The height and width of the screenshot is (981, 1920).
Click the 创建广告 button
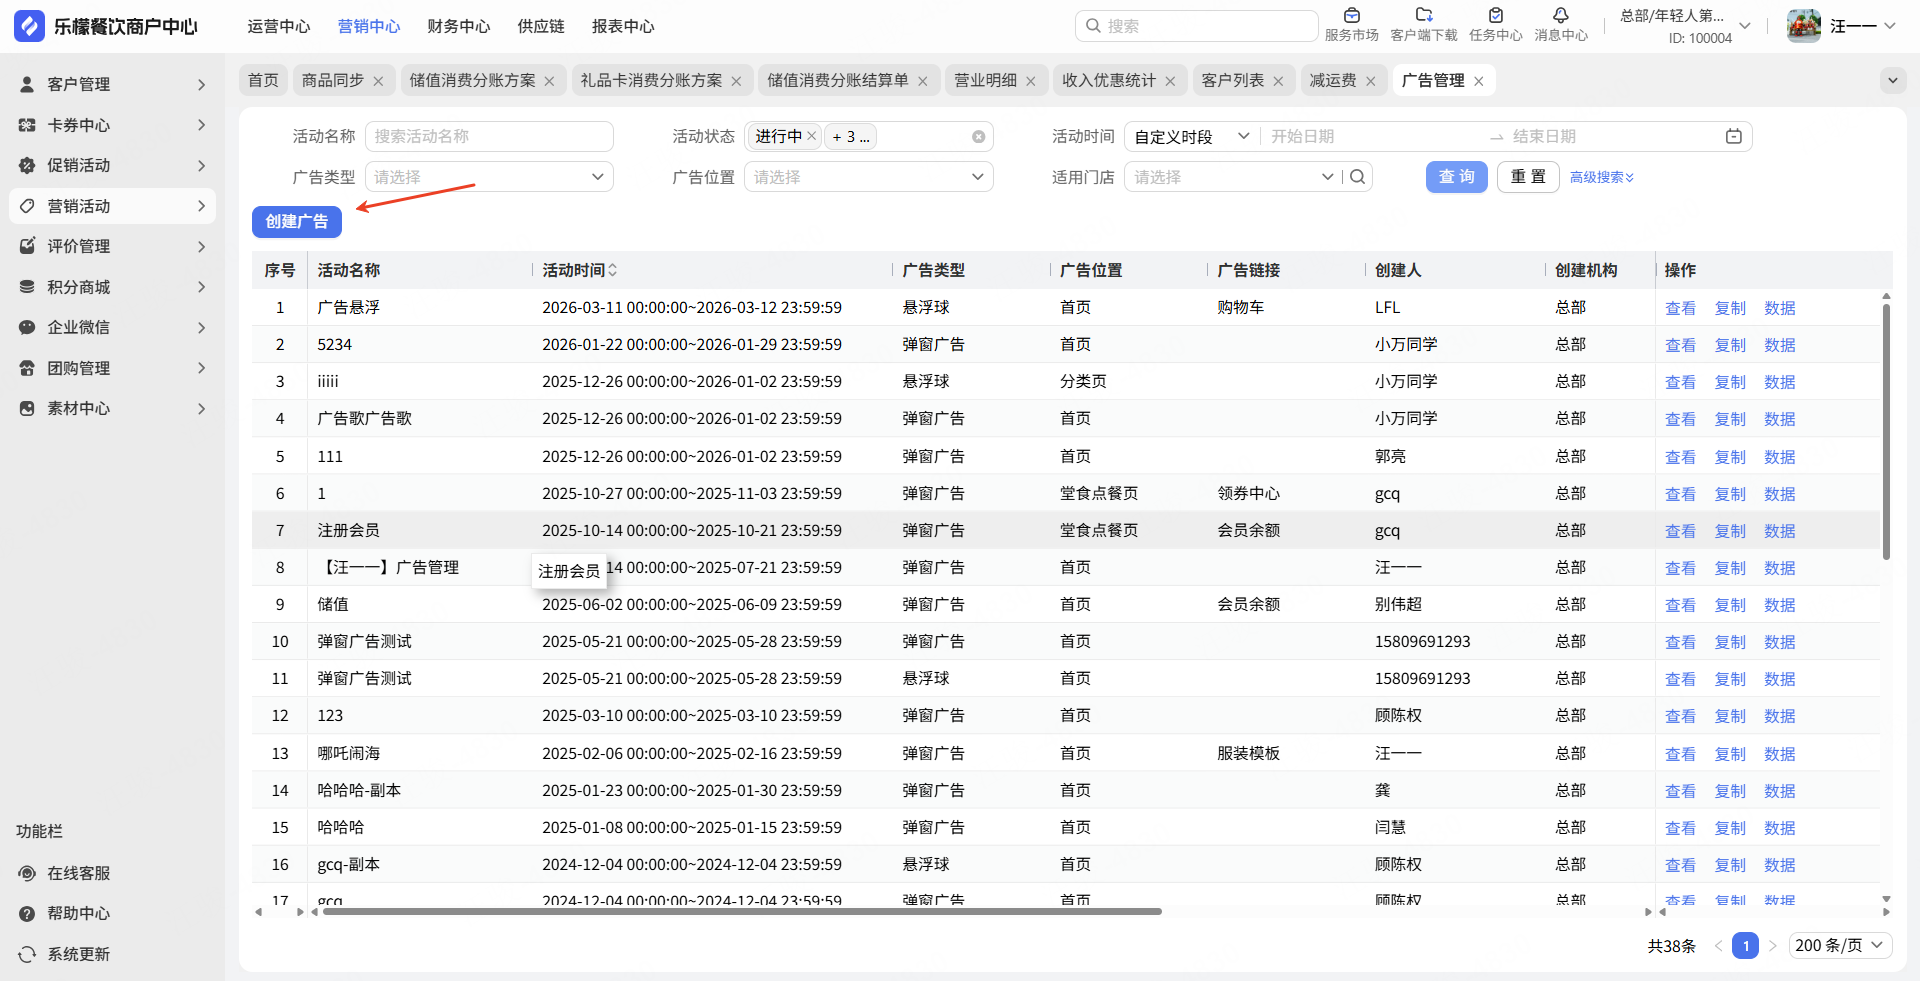click(296, 221)
